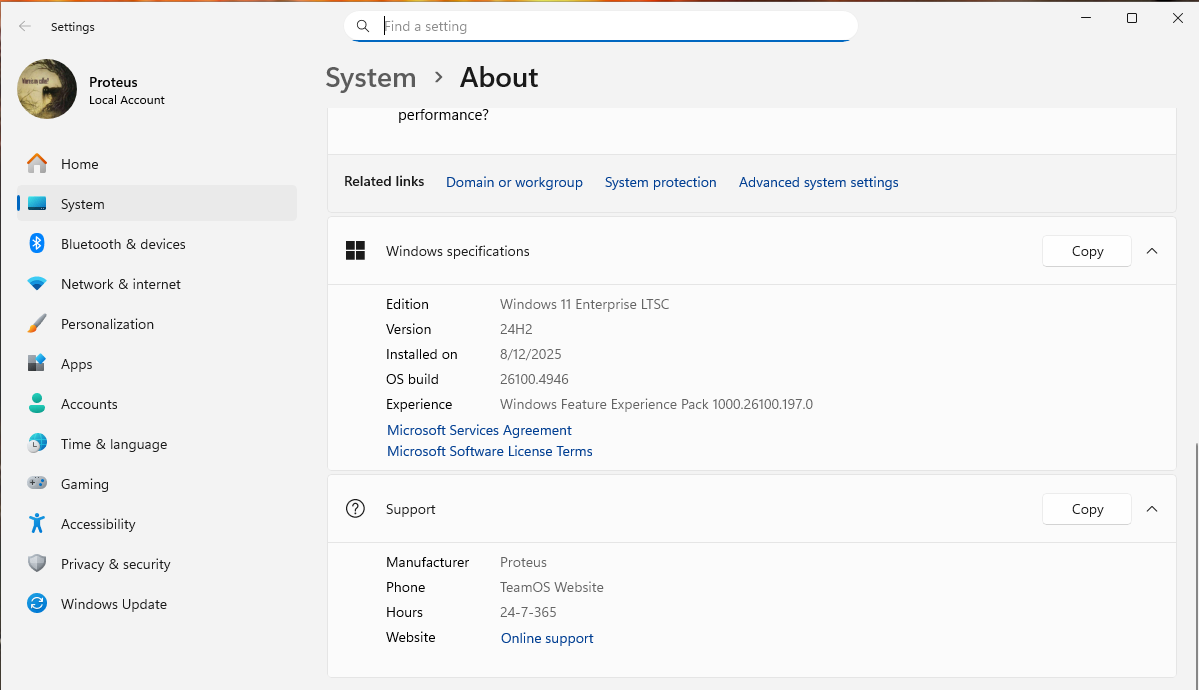Open Domain or workgroup link
The width and height of the screenshot is (1199, 690).
point(514,182)
